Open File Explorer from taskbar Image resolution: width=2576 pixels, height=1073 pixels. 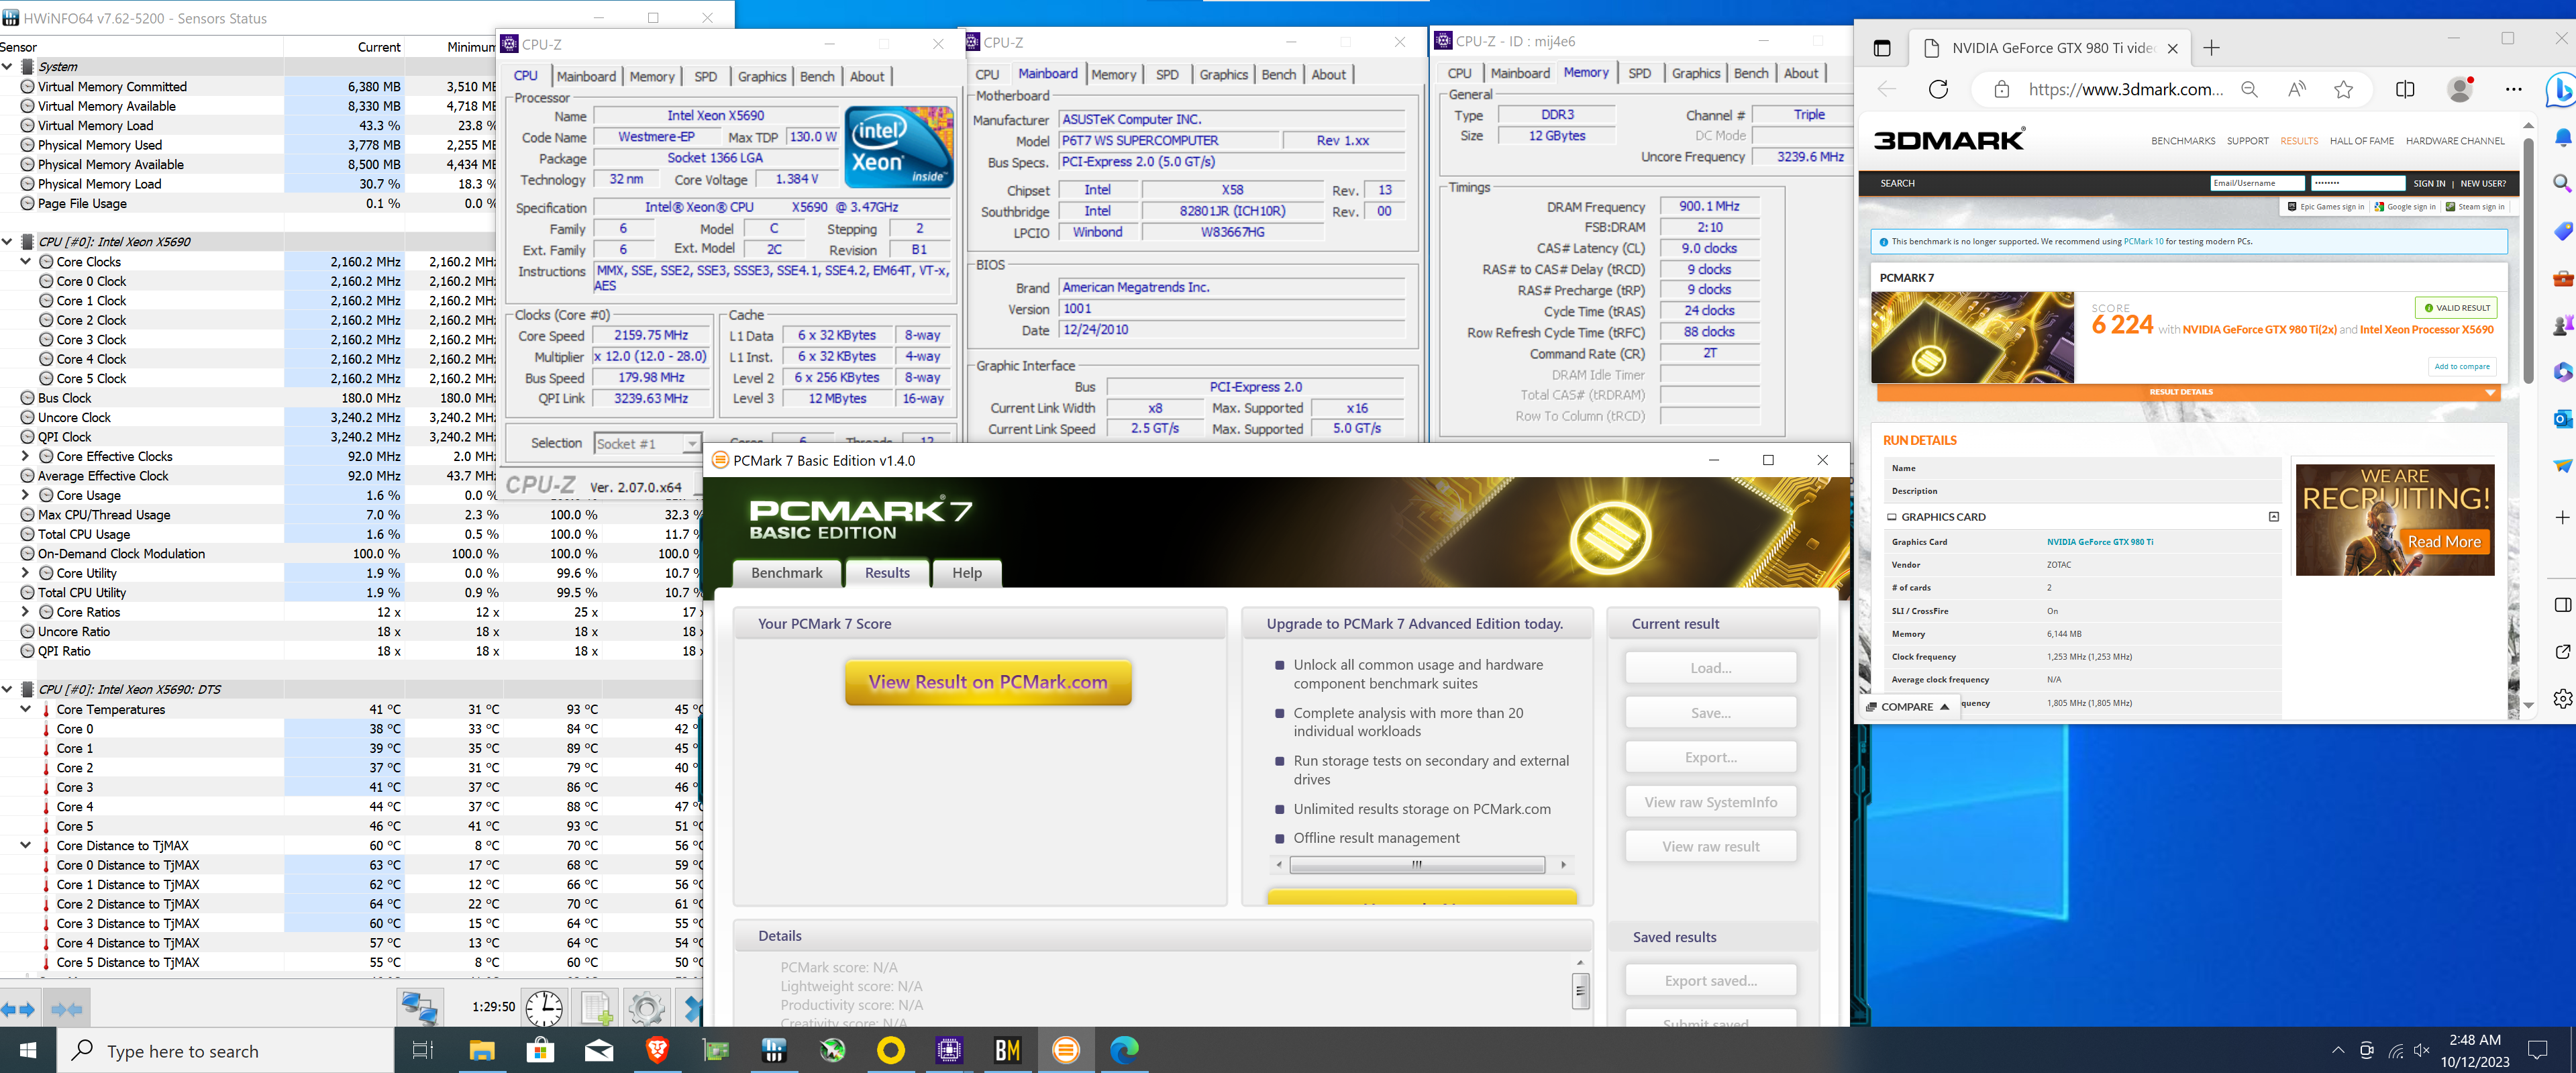482,1050
